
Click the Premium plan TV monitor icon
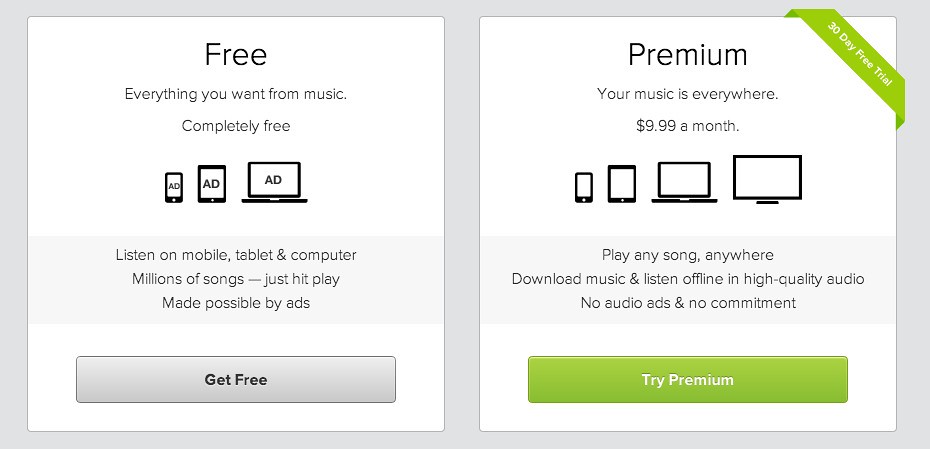coord(767,180)
